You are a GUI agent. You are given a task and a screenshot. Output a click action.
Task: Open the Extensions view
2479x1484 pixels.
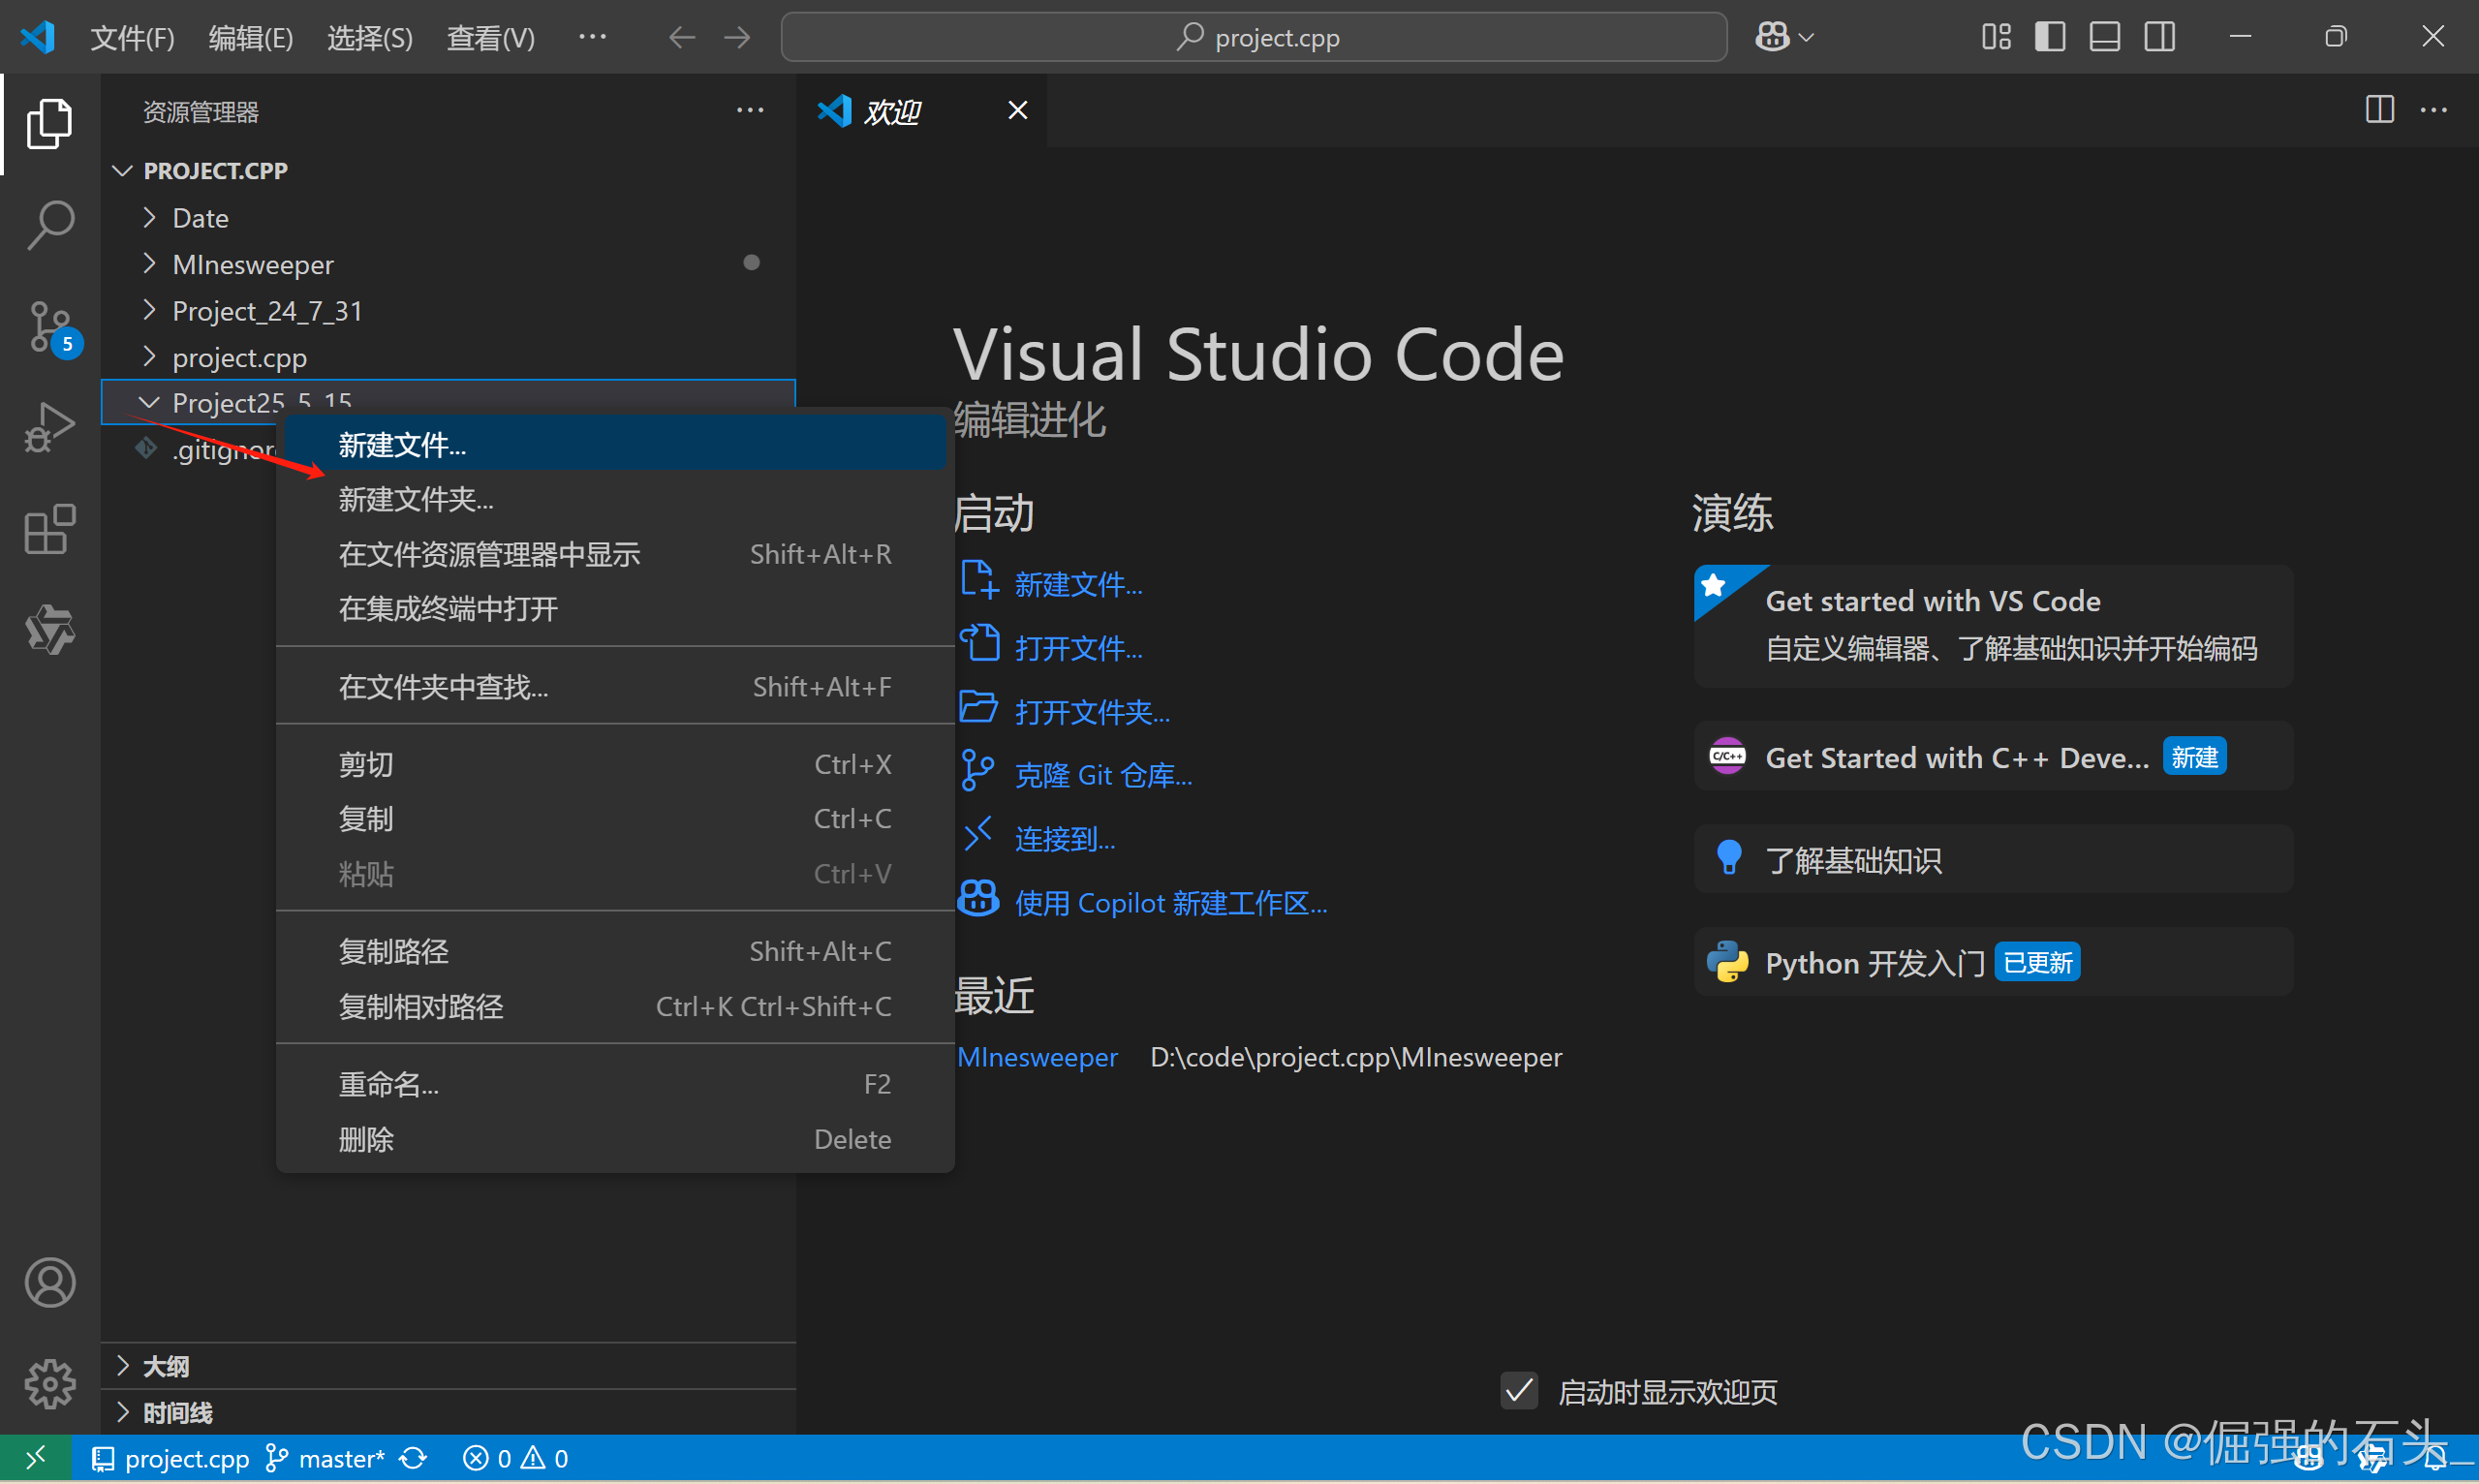click(50, 529)
